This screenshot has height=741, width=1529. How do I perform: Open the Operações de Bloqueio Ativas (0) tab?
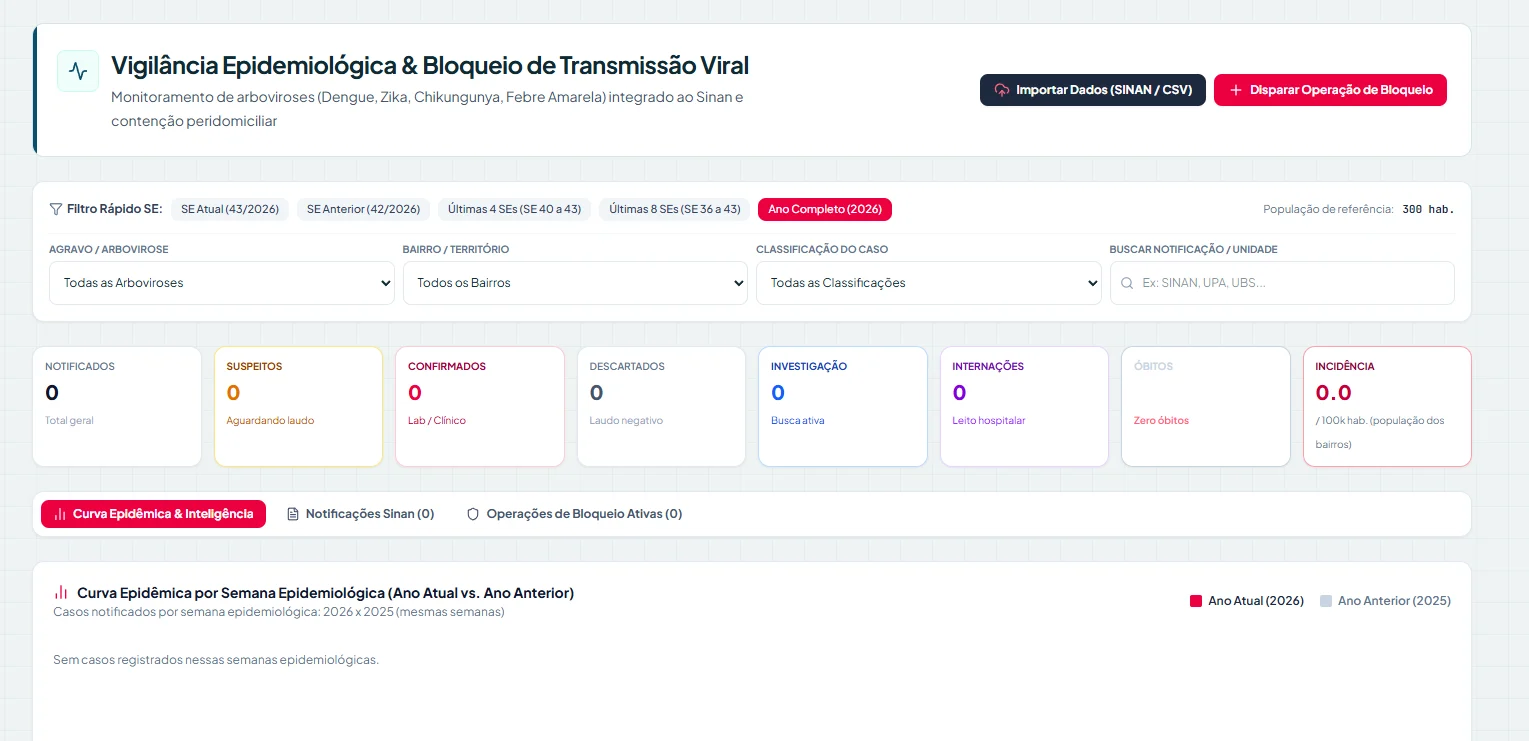pos(574,514)
